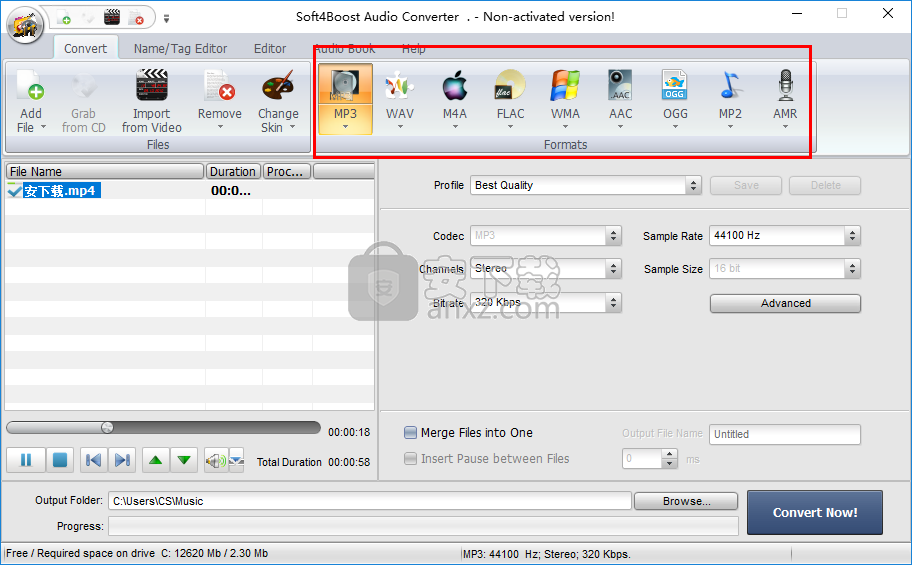
Task: Click the Convert Now! button
Action: [815, 512]
